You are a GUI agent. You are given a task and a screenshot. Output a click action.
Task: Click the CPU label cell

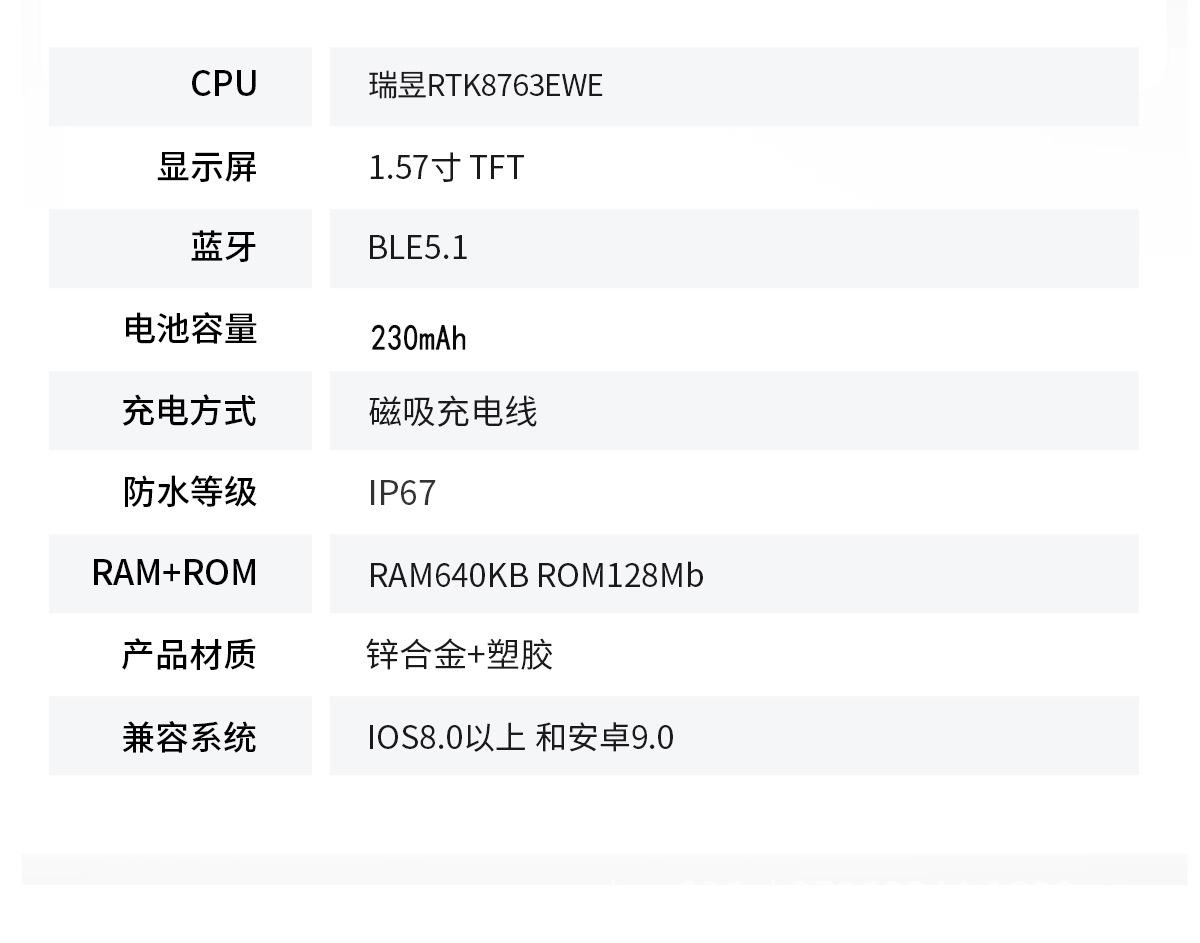coord(180,86)
